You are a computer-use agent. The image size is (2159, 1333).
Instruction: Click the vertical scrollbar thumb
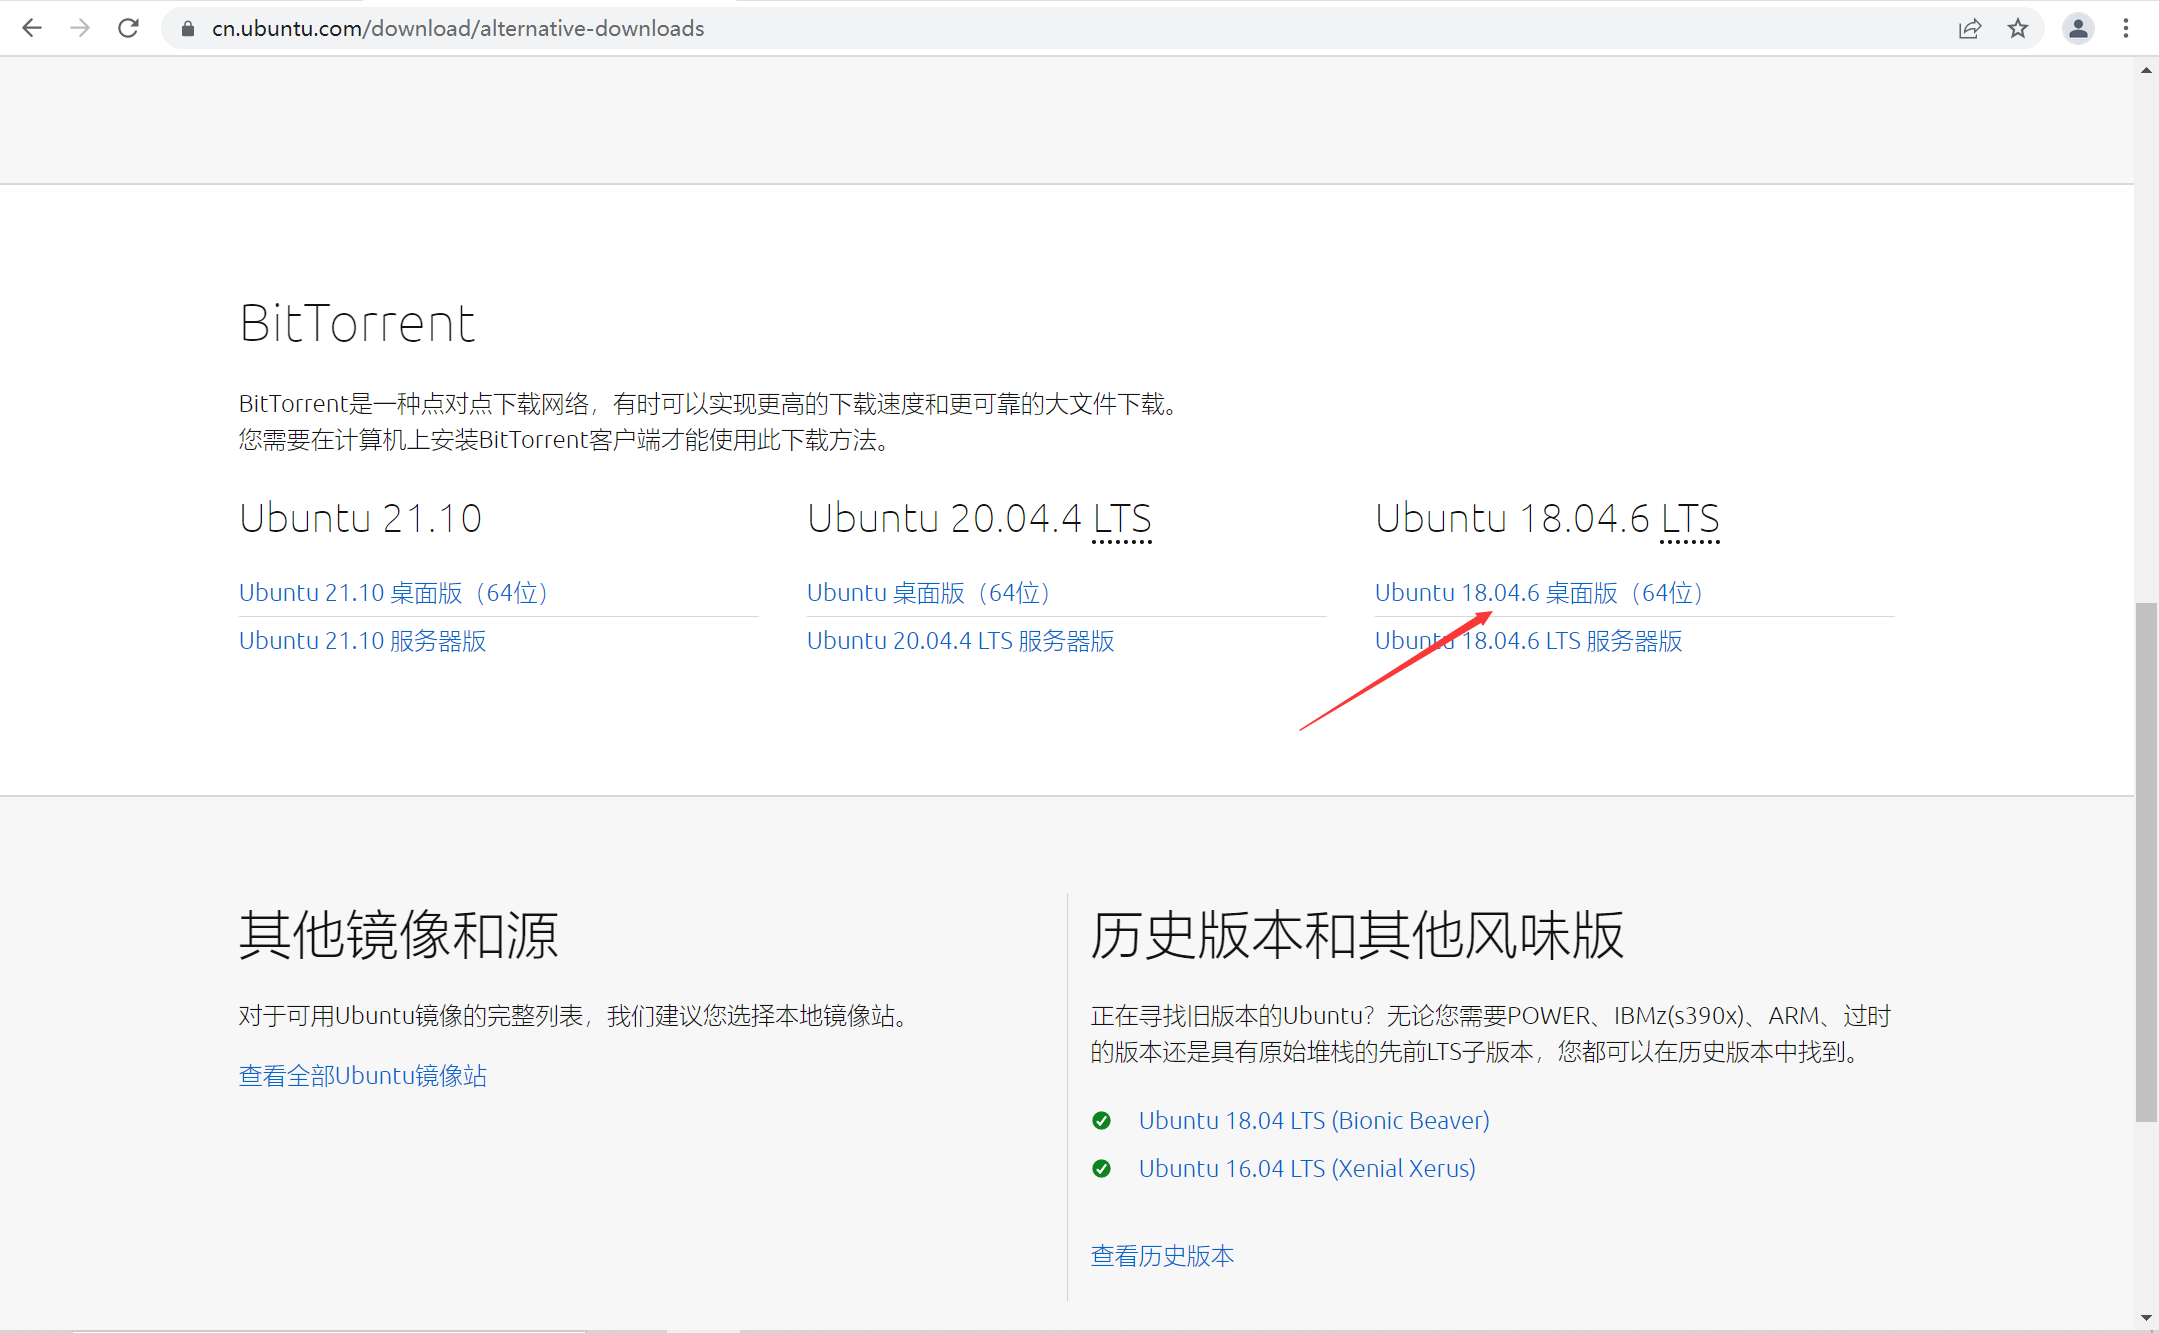pos(2146,862)
